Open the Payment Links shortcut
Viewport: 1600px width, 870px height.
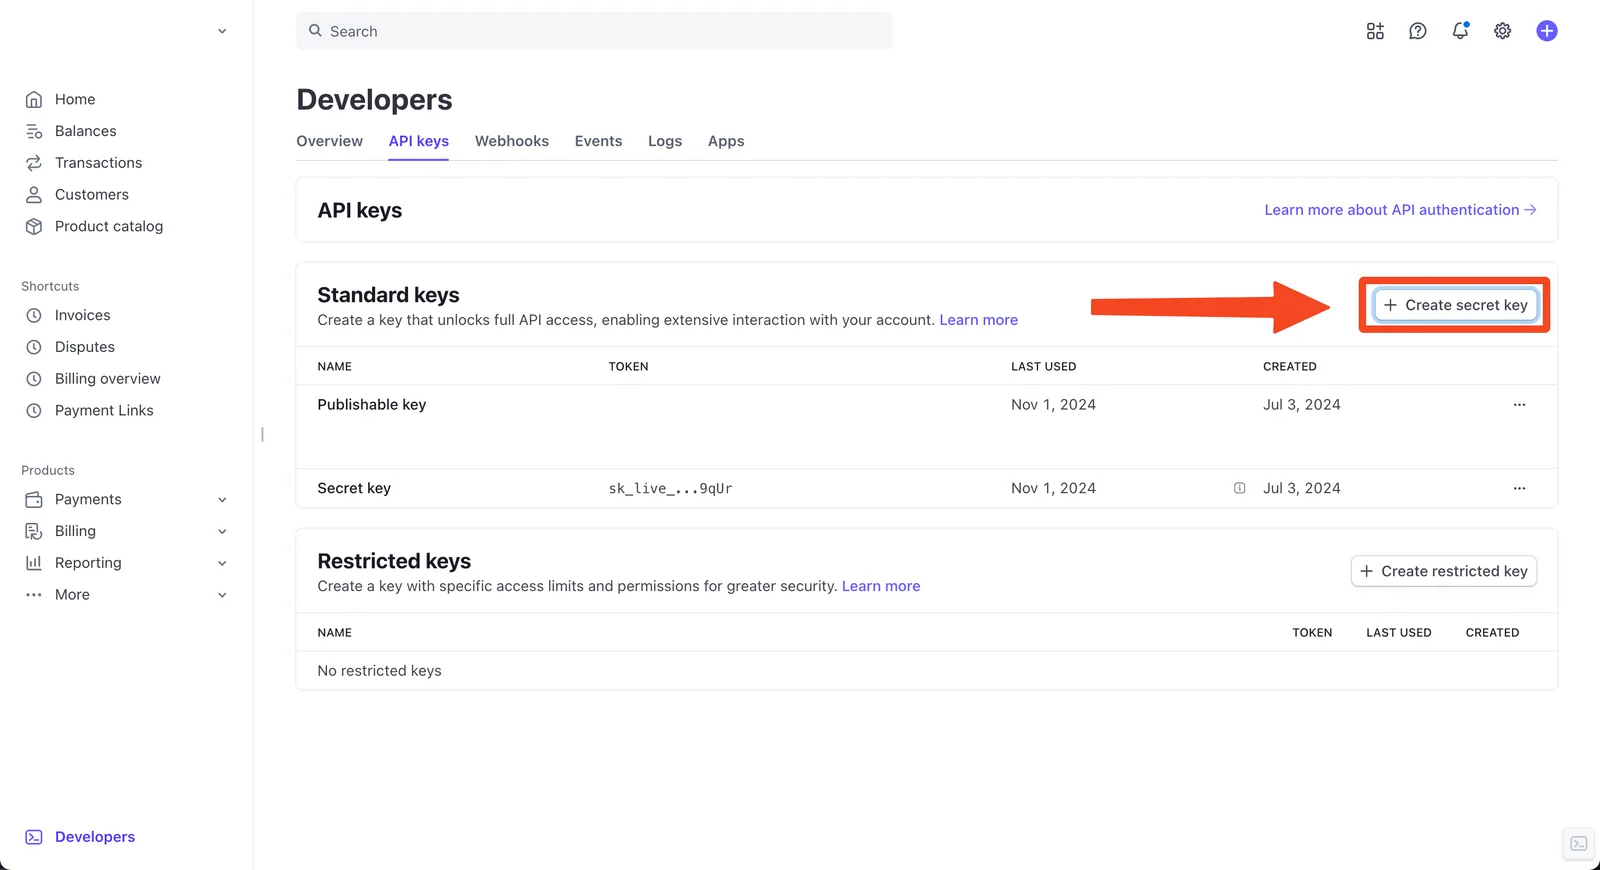[104, 411]
